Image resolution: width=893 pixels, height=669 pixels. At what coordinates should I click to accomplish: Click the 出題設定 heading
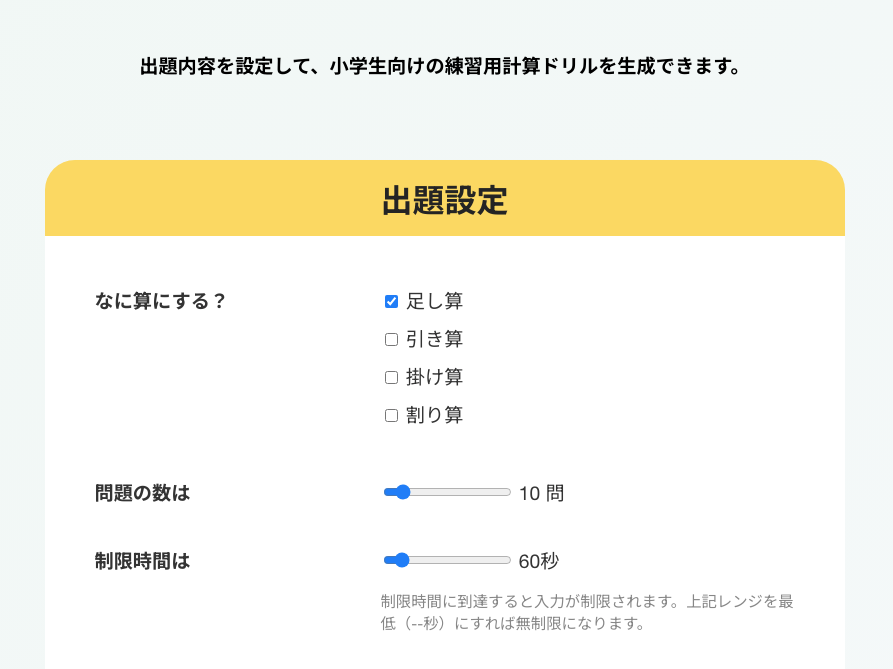[445, 200]
